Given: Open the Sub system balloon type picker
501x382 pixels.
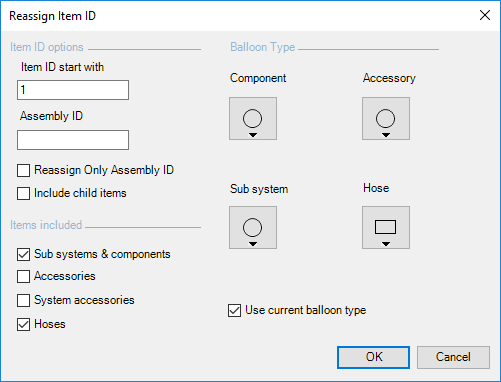Looking at the screenshot, I should click(253, 227).
